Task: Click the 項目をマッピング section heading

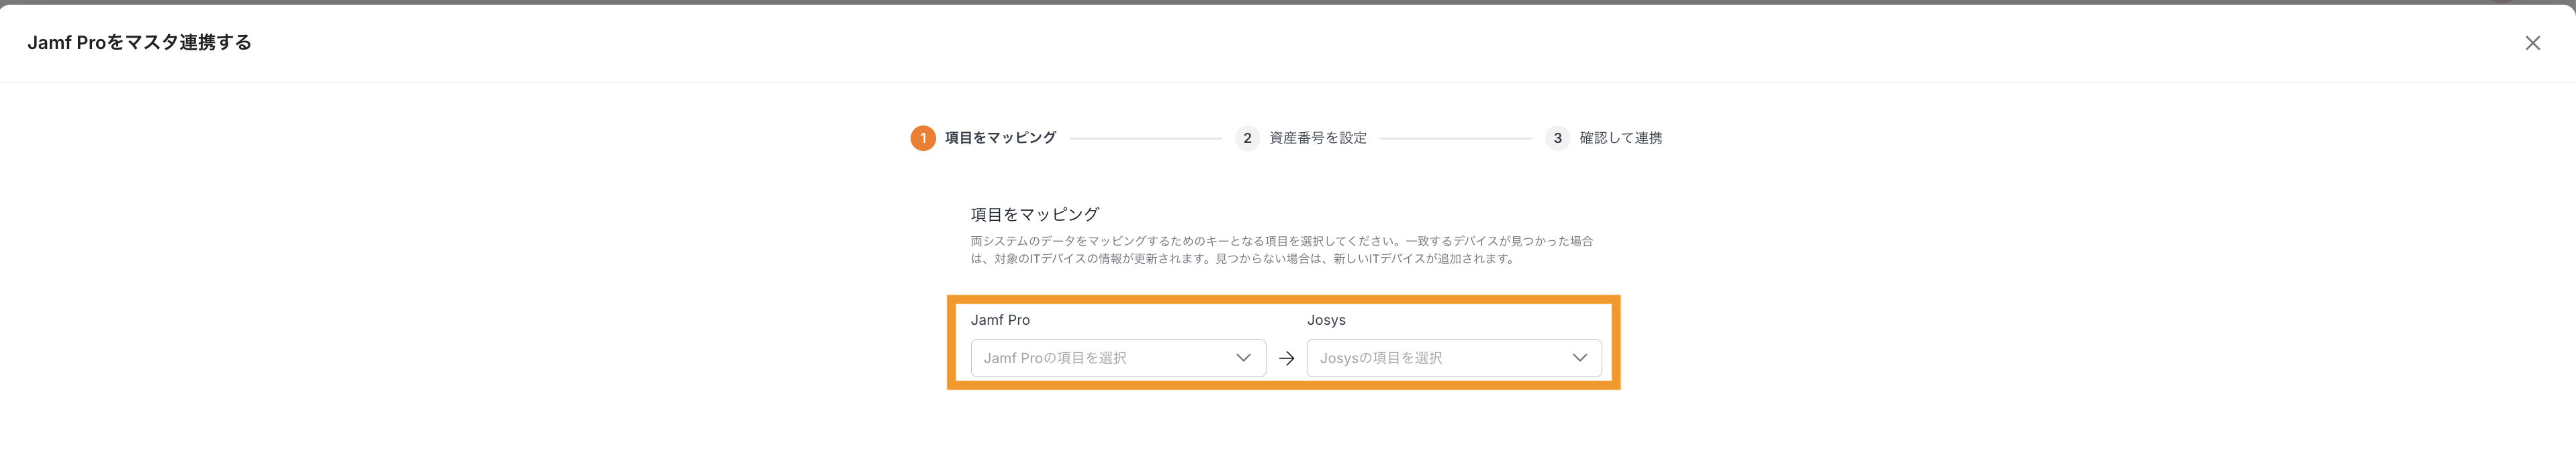Action: (x=1034, y=214)
